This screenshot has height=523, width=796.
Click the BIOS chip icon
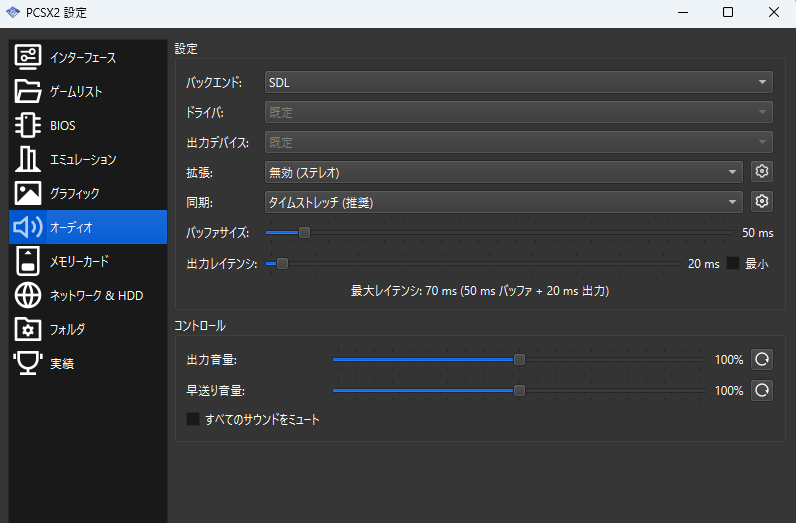coord(28,125)
